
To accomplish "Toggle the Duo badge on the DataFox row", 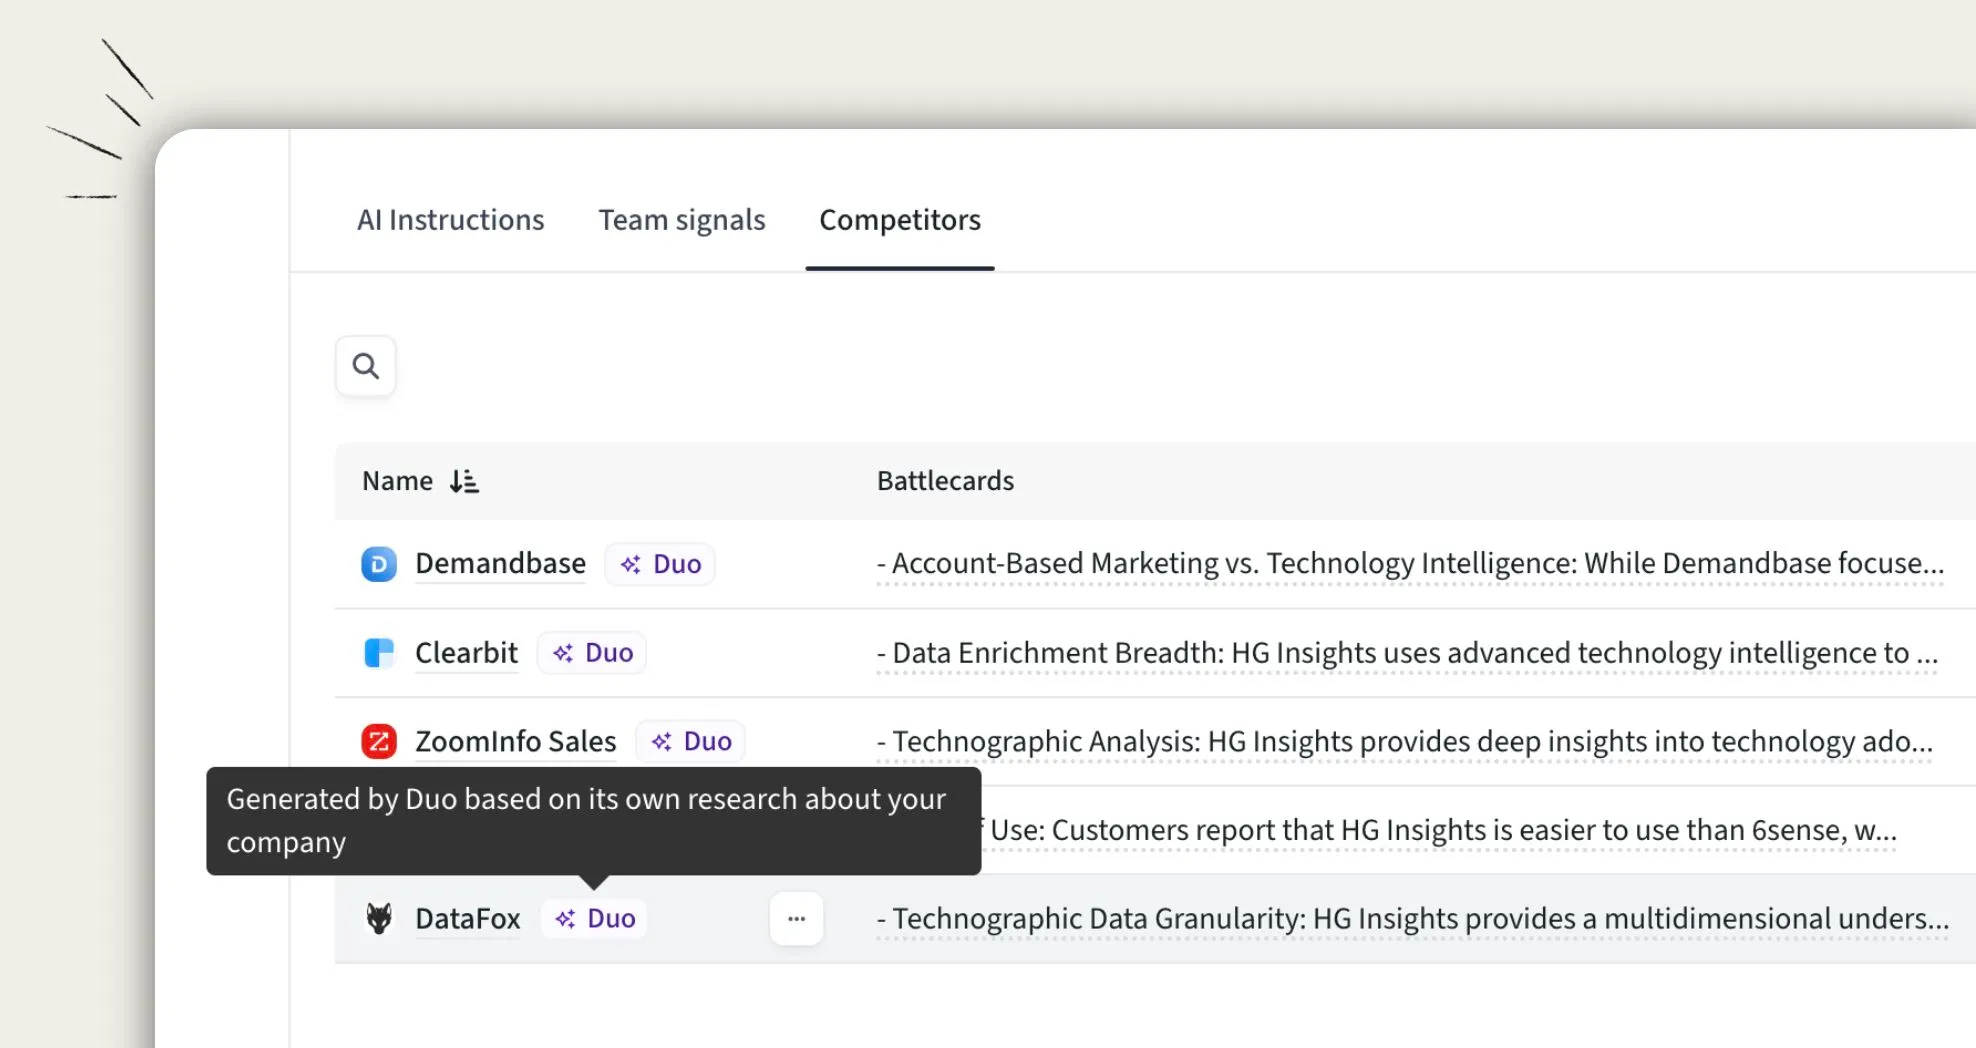I will (x=594, y=918).
